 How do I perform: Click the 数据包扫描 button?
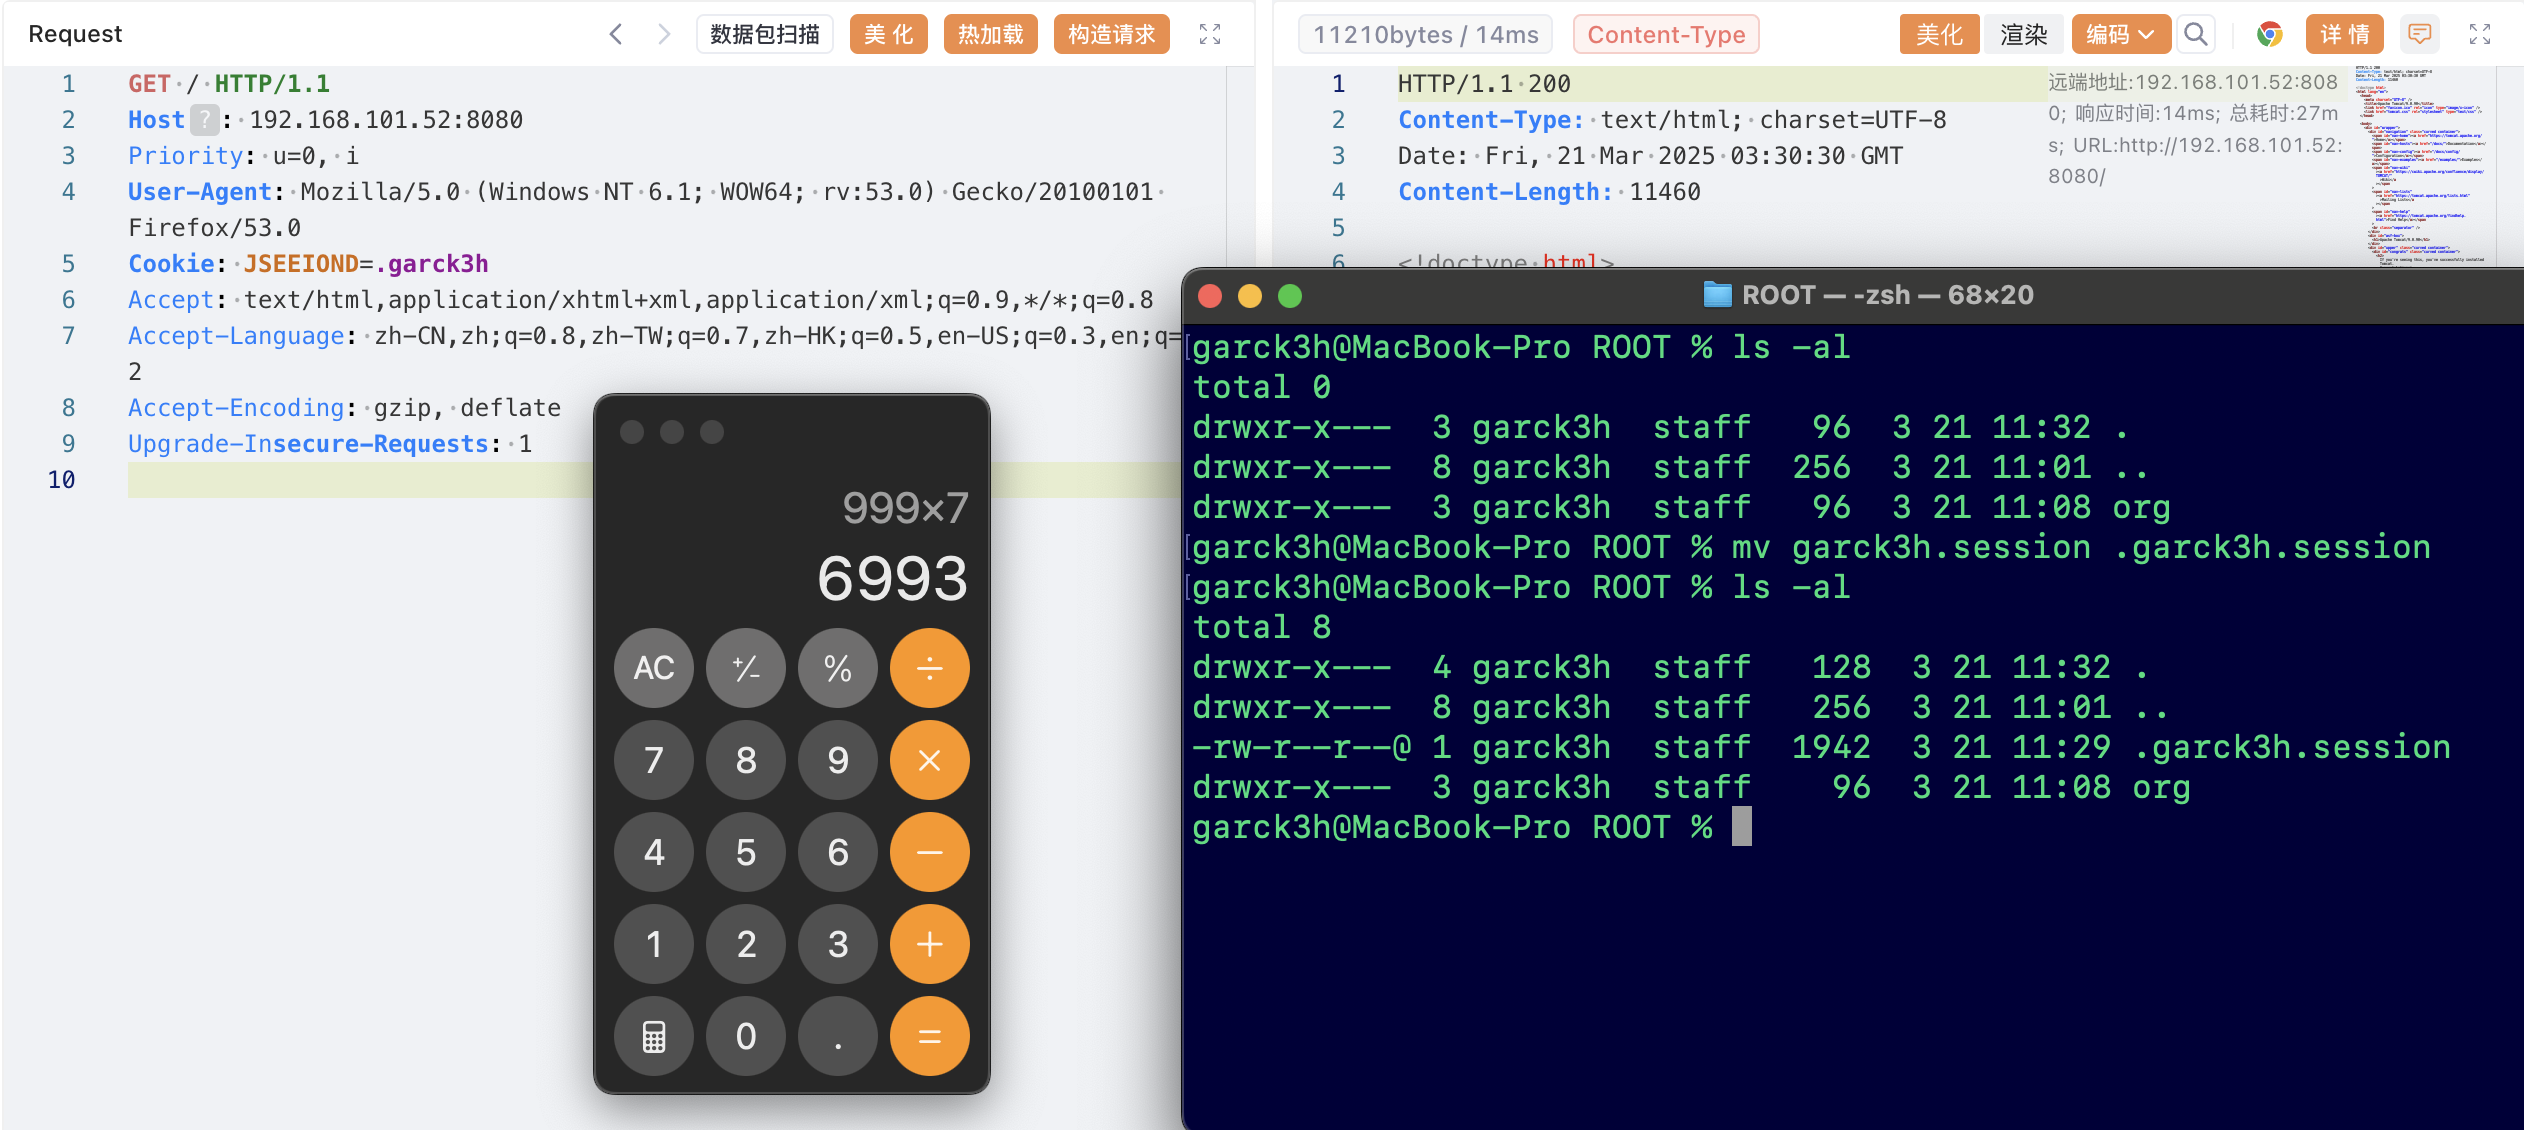click(x=765, y=34)
